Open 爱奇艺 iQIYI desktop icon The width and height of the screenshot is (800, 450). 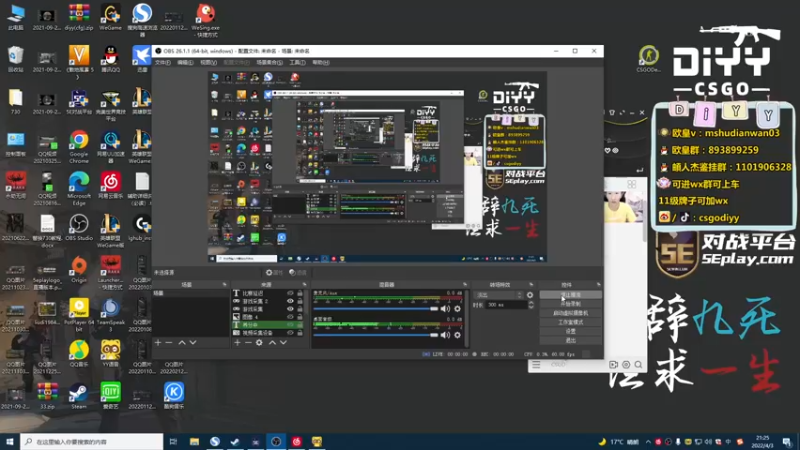pyautogui.click(x=111, y=396)
